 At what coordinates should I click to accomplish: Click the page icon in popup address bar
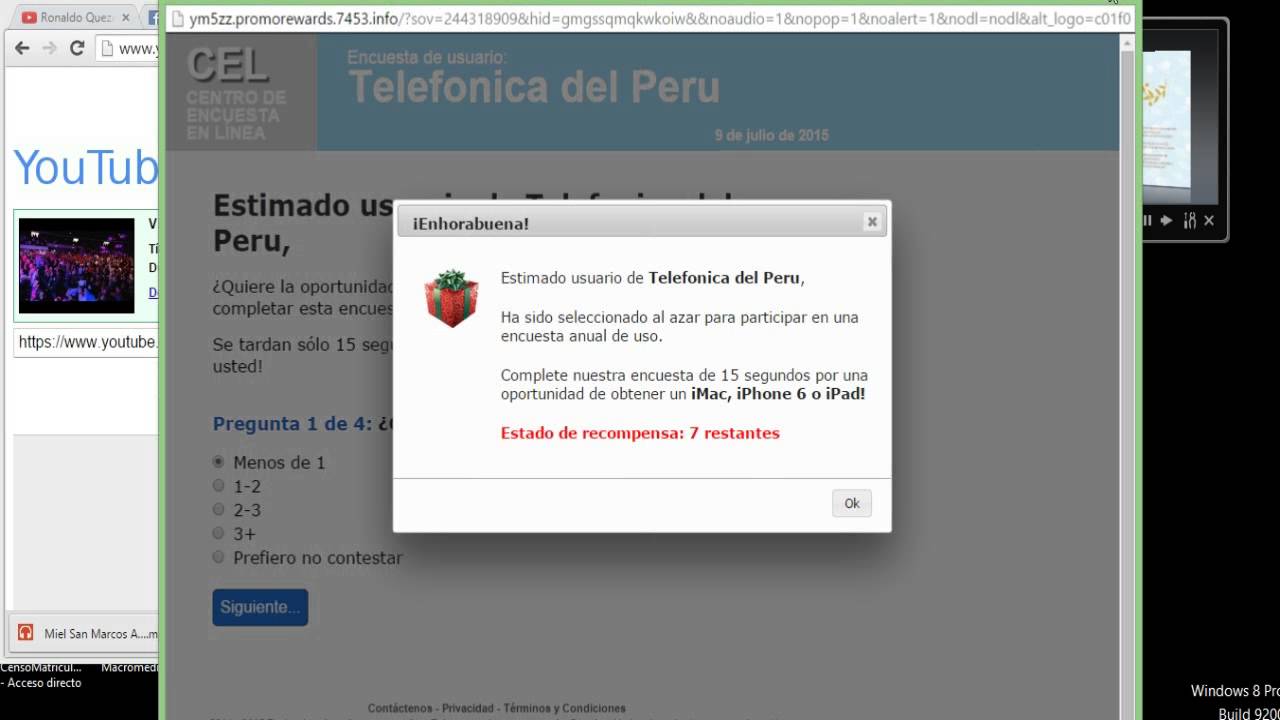coord(178,18)
